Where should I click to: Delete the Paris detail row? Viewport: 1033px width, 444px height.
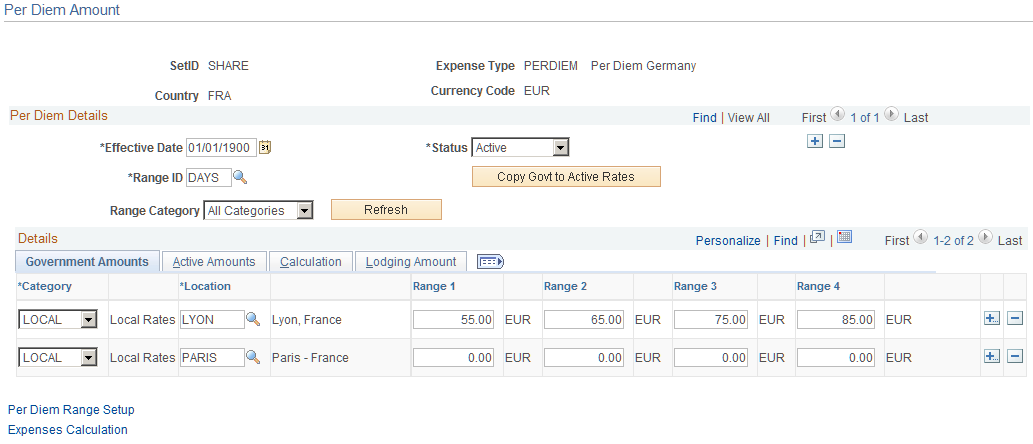click(x=1015, y=358)
